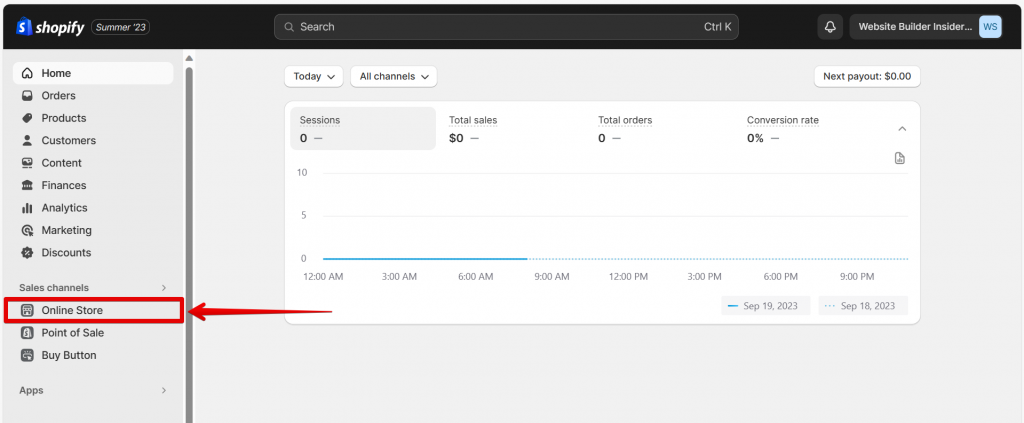Open the notifications bell
Screen dimensions: 1024x423
coord(830,27)
